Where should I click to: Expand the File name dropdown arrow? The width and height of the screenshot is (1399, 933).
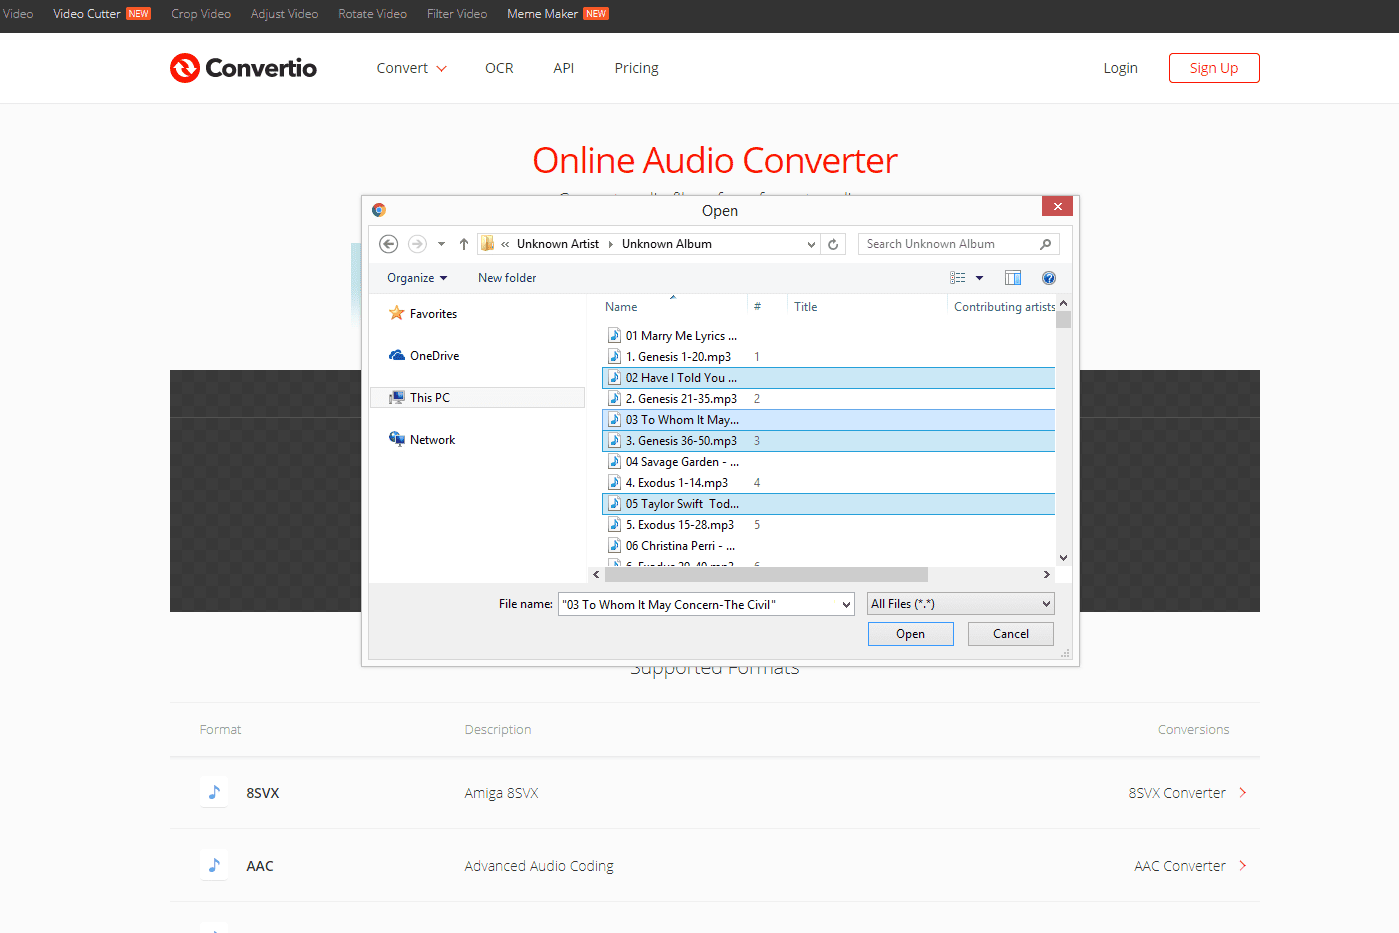point(846,604)
